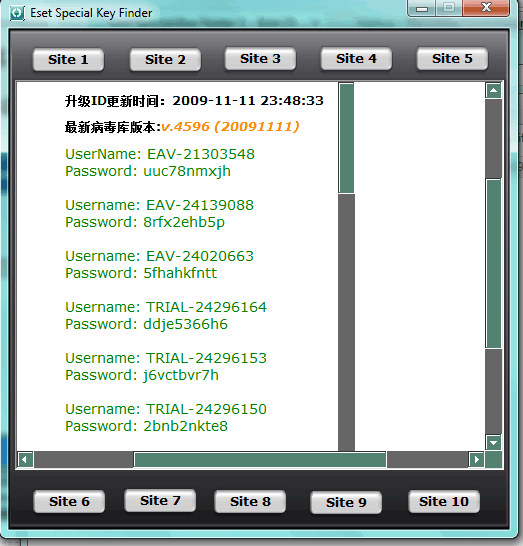Select the Site 3 button
This screenshot has width=523, height=546.
260,58
